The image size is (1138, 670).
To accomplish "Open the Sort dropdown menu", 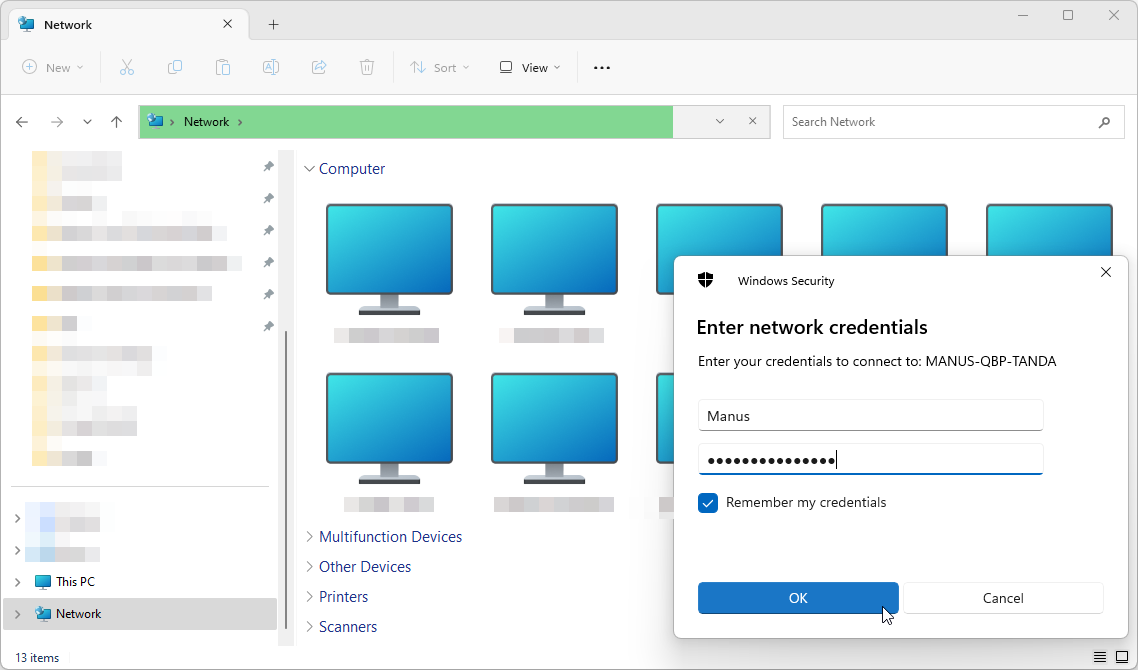I will click(435, 67).
